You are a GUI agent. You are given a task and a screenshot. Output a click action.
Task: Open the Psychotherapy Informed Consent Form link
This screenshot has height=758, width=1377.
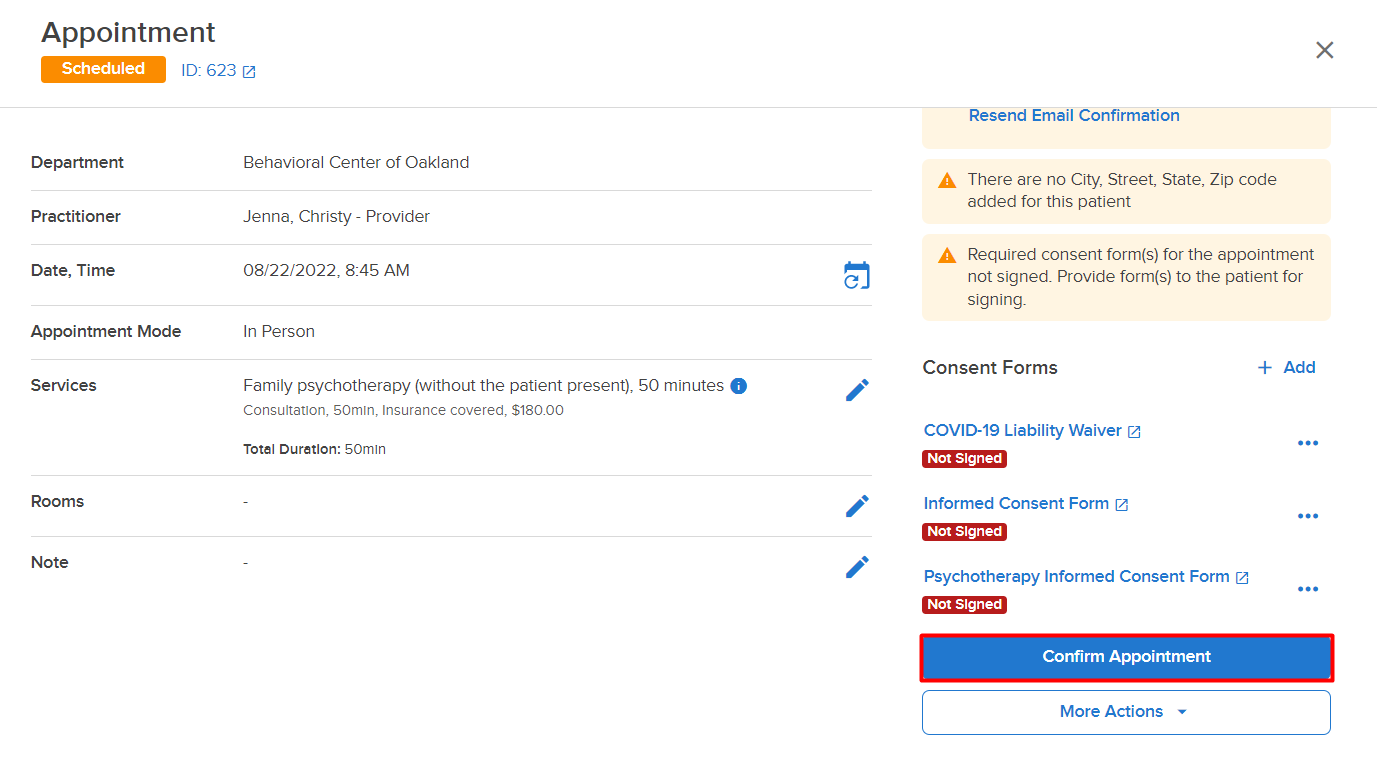[1076, 576]
